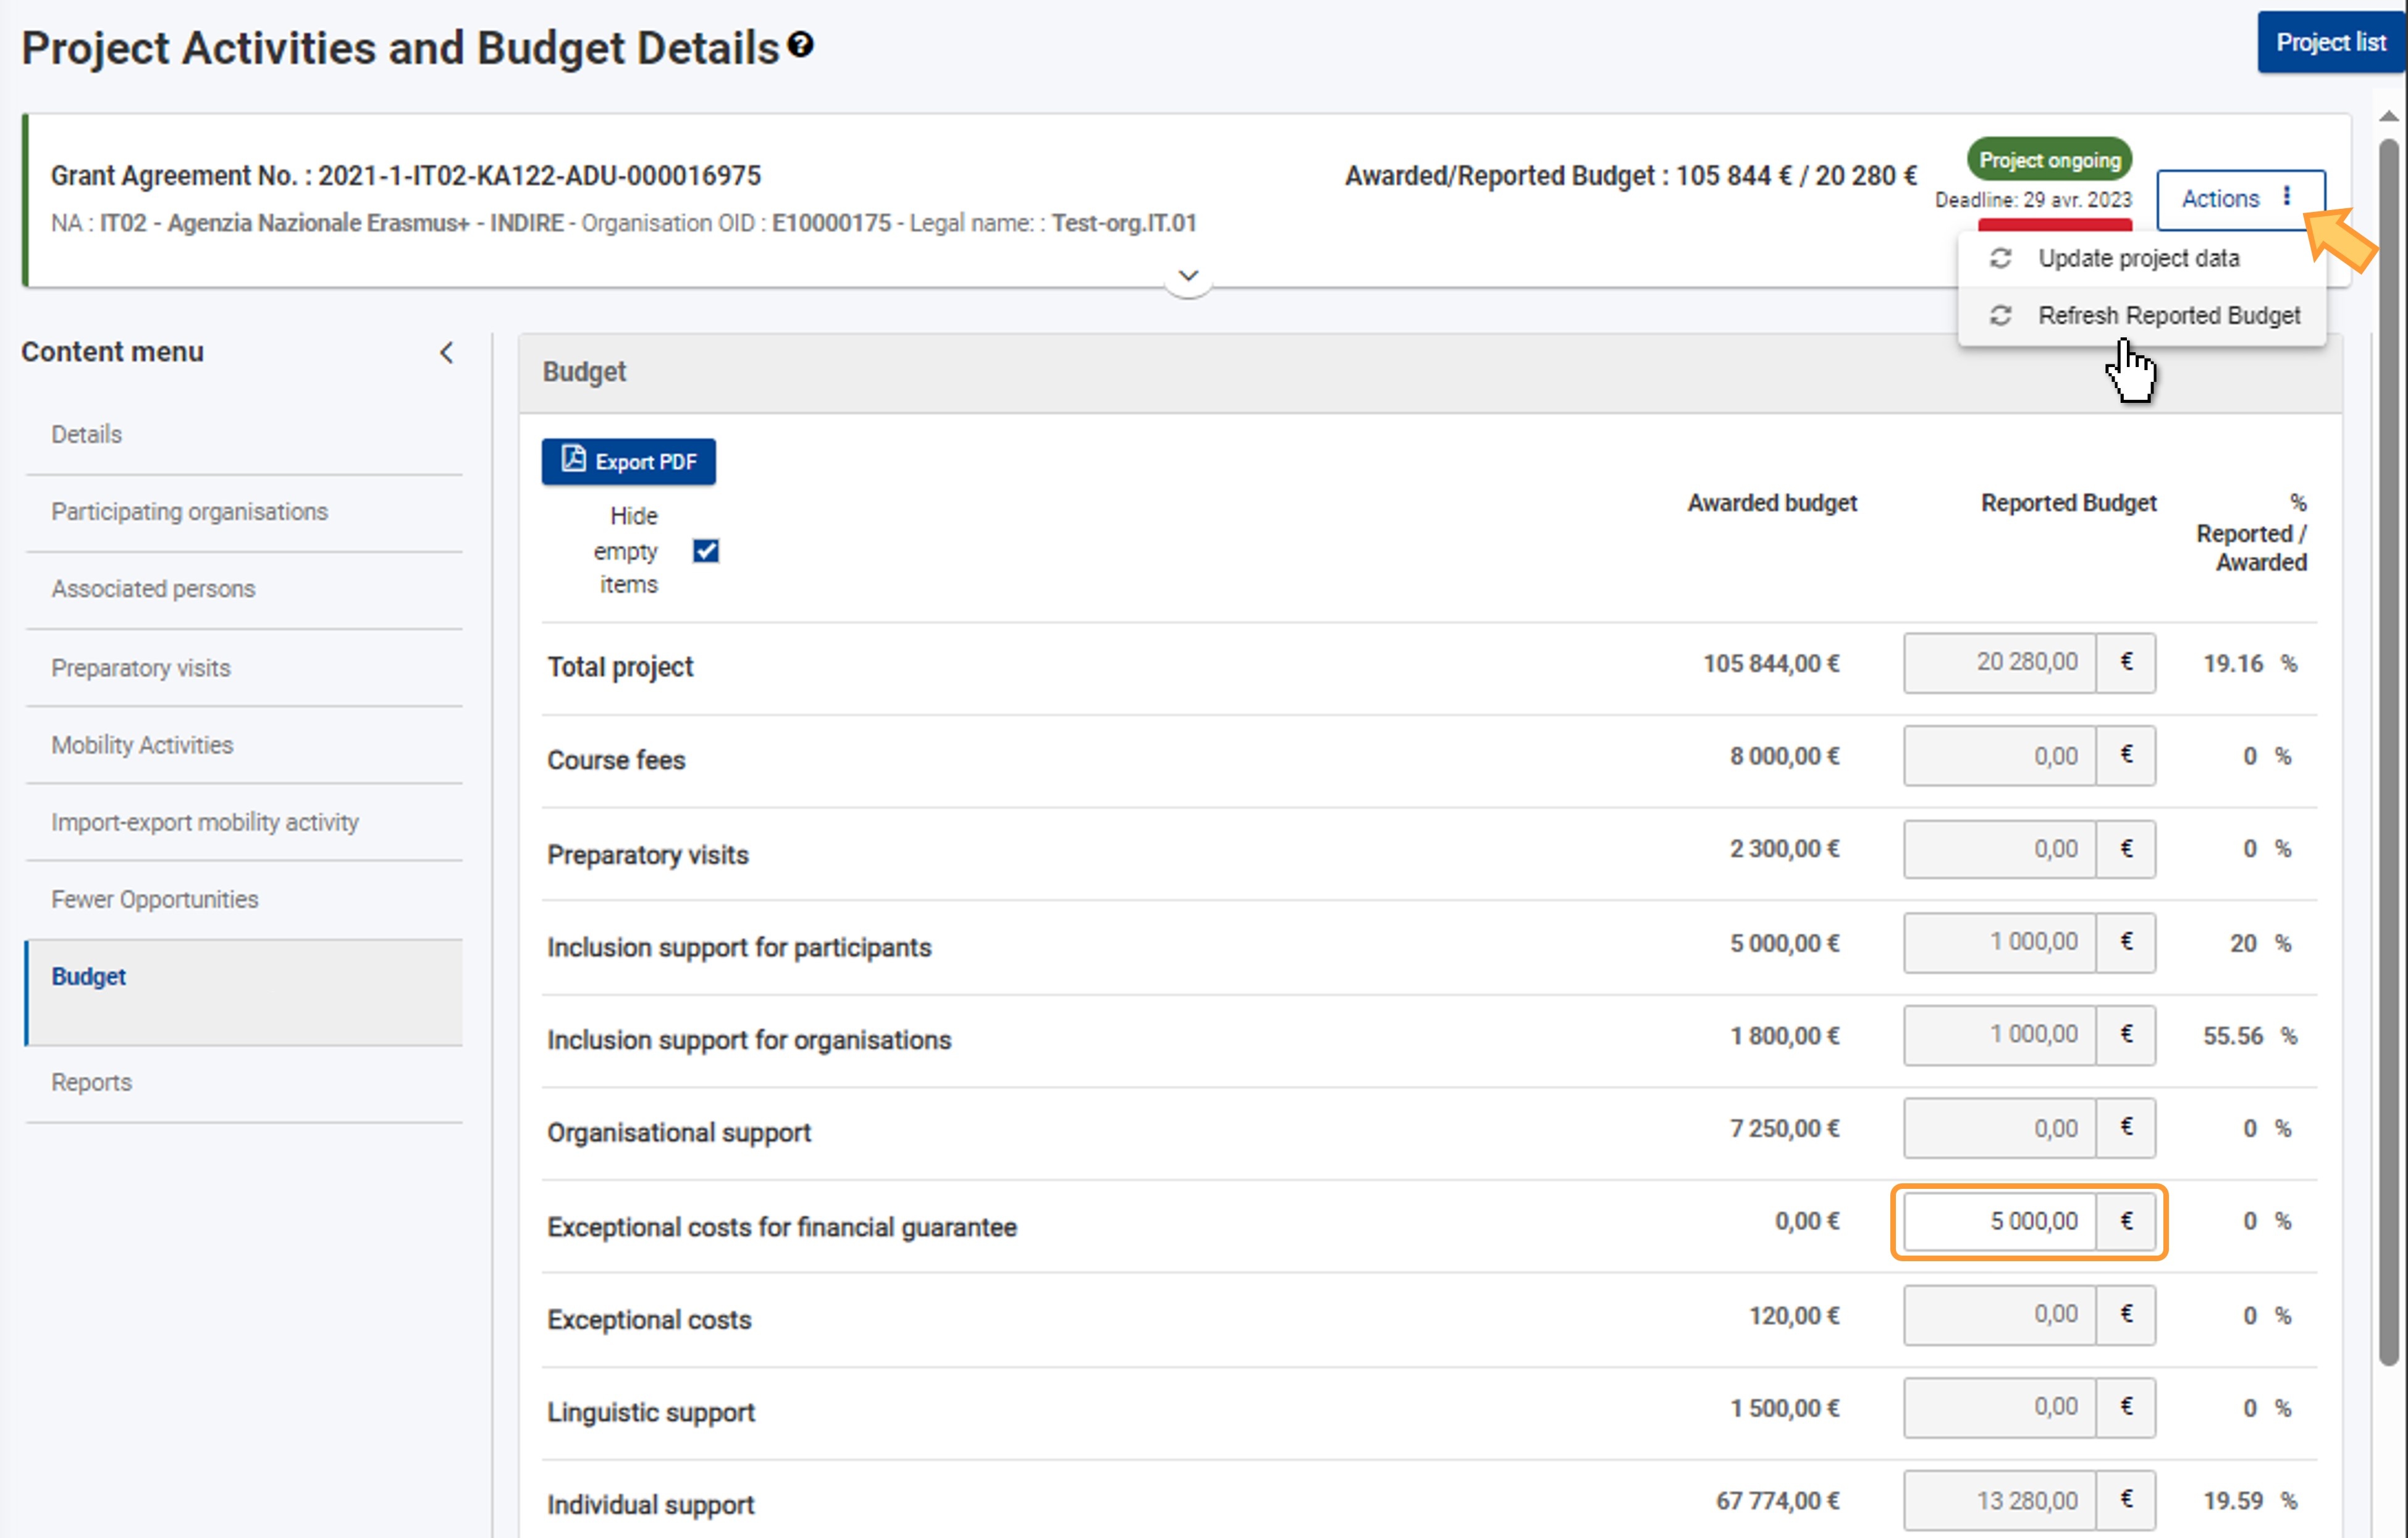Click the euro symbol beside financial guarantee amount
The height and width of the screenshot is (1538, 2408).
pyautogui.click(x=2126, y=1221)
